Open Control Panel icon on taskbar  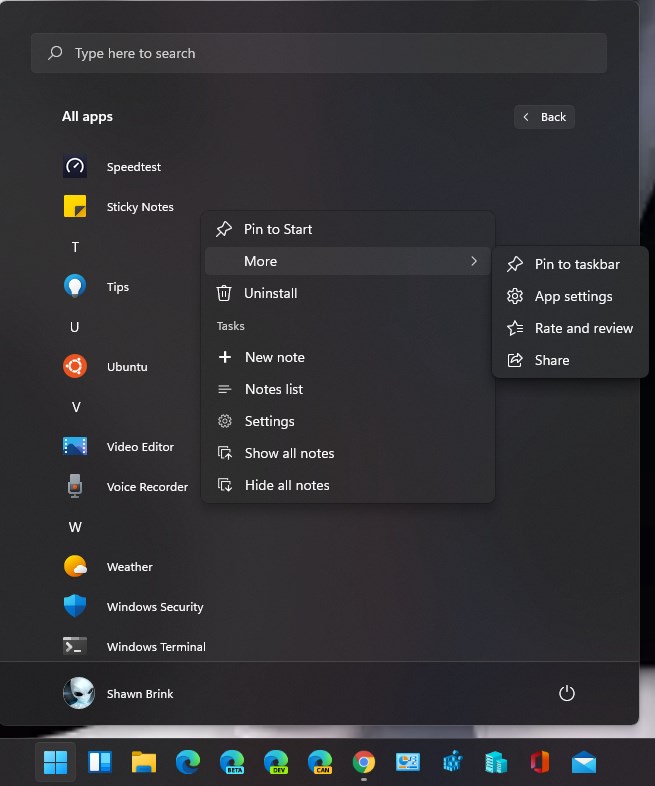pos(408,762)
